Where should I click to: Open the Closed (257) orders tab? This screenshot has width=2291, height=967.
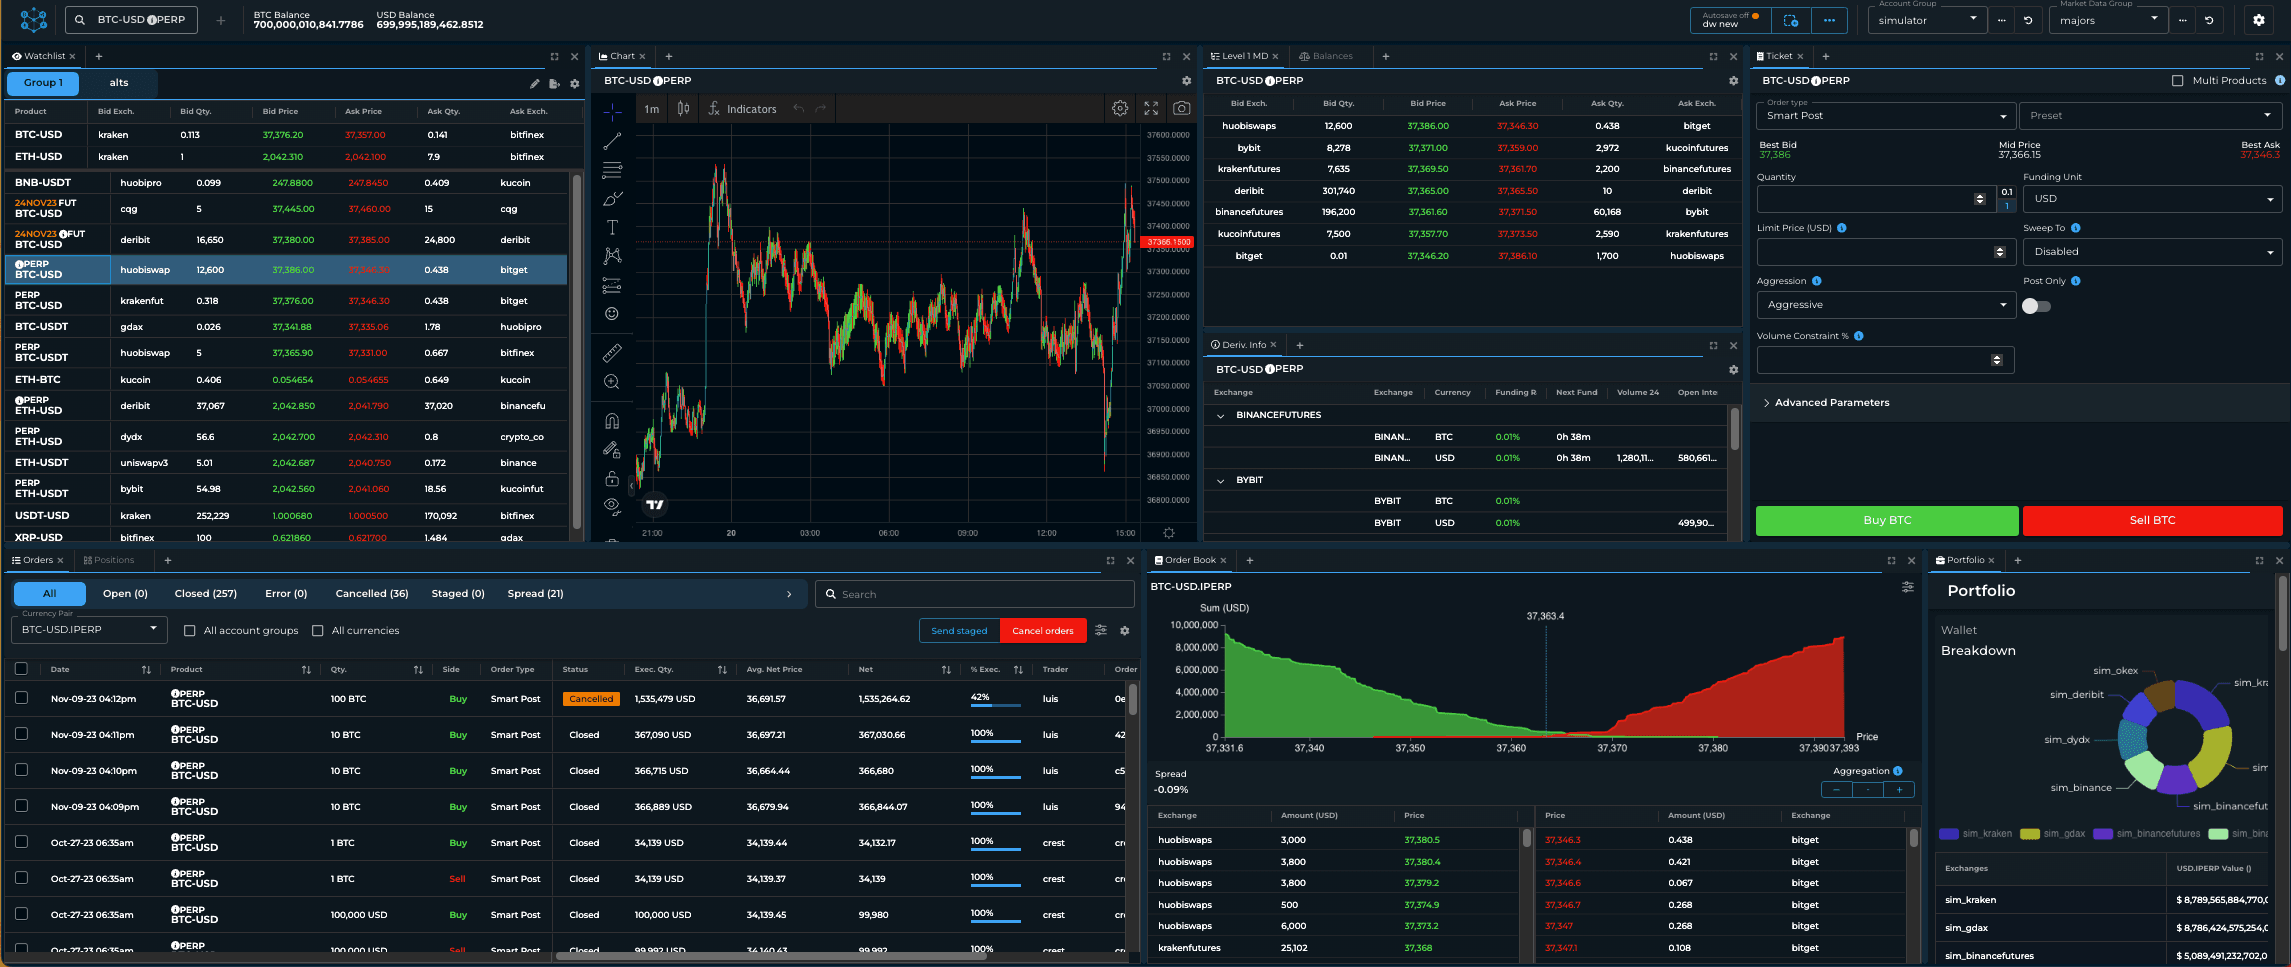point(205,593)
